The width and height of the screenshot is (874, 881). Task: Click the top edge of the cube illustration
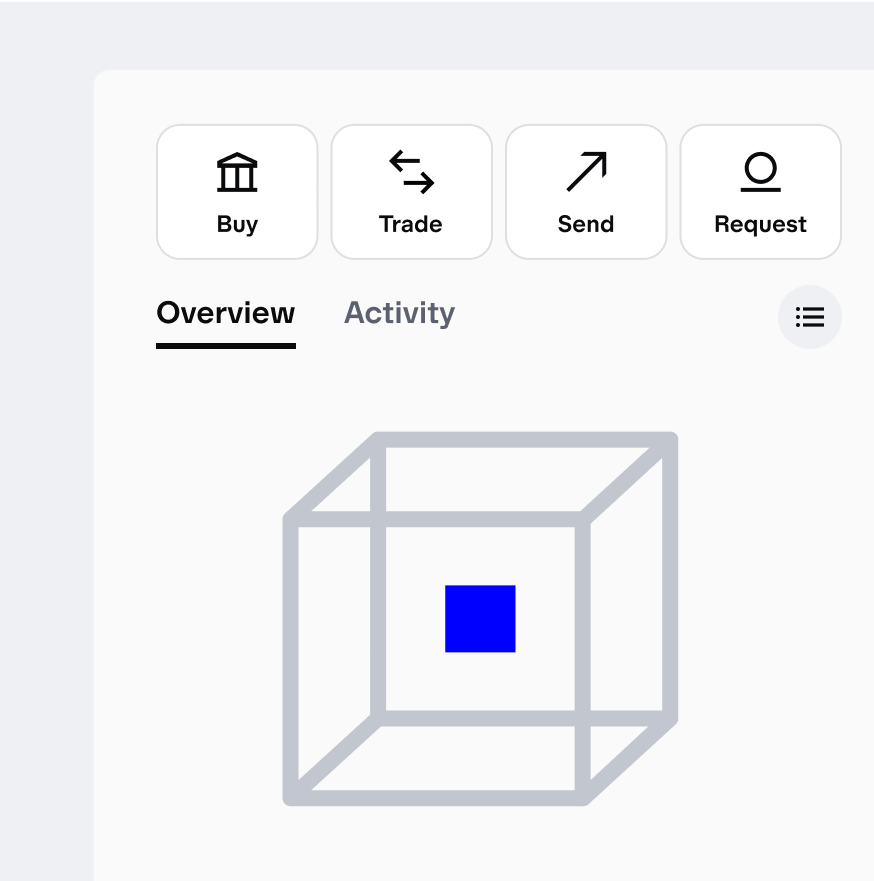(525, 435)
